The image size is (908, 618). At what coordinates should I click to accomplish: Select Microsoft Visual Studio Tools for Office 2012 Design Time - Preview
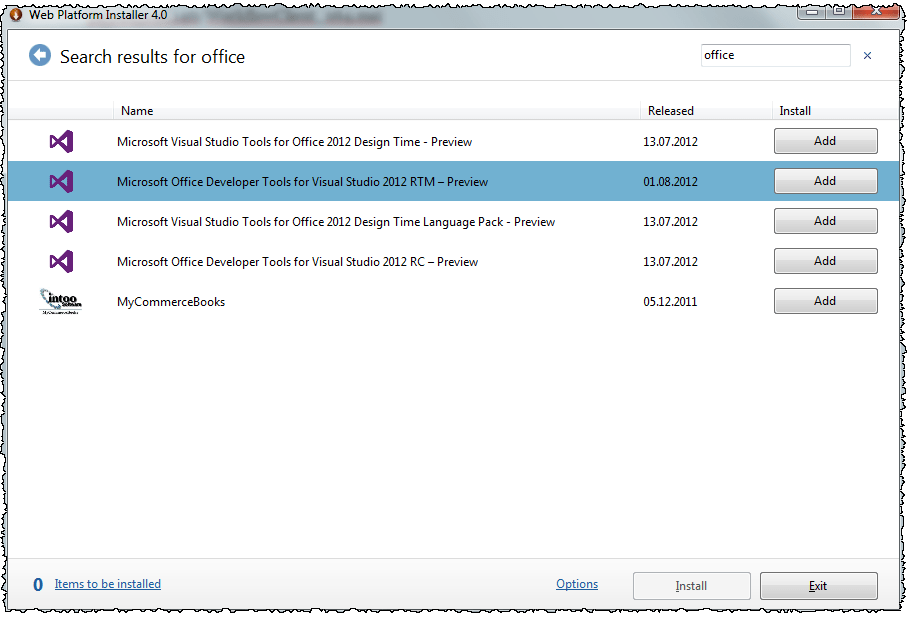294,142
